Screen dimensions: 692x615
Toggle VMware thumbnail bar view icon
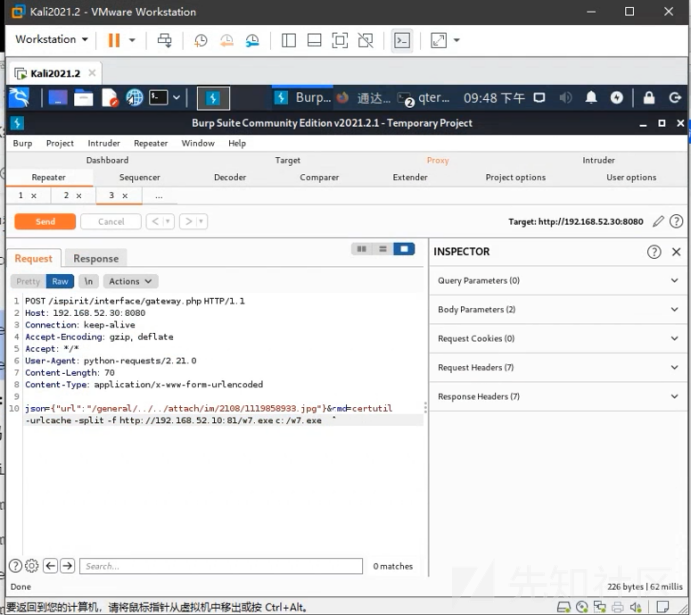tap(314, 40)
